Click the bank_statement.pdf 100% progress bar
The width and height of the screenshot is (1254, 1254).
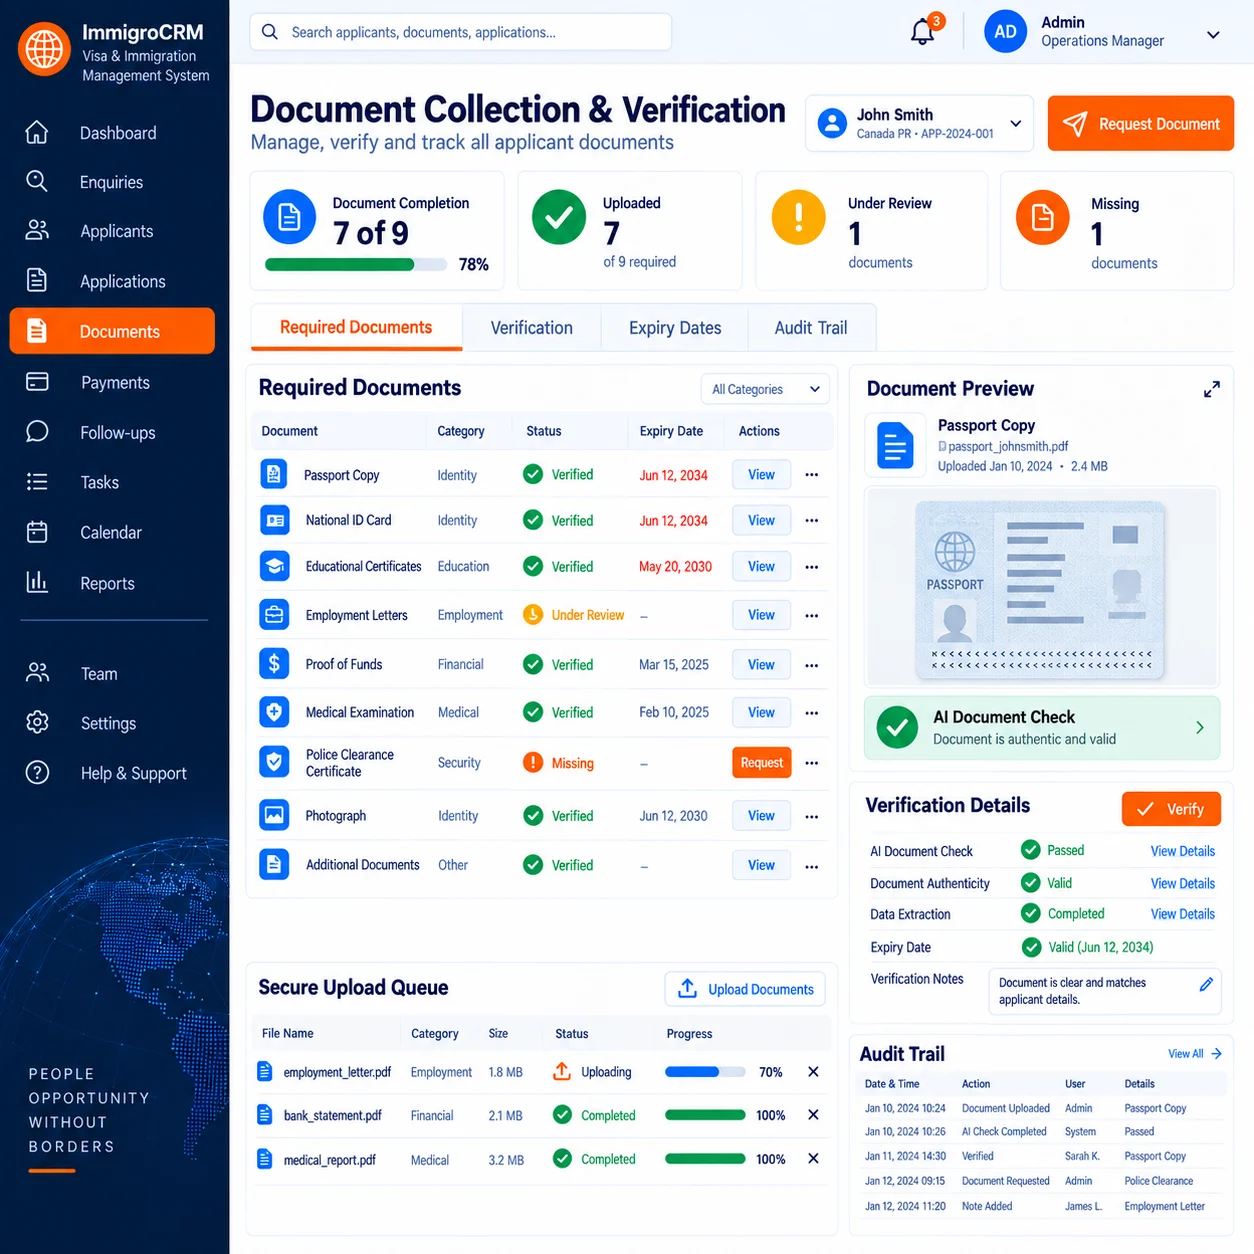705,1115
